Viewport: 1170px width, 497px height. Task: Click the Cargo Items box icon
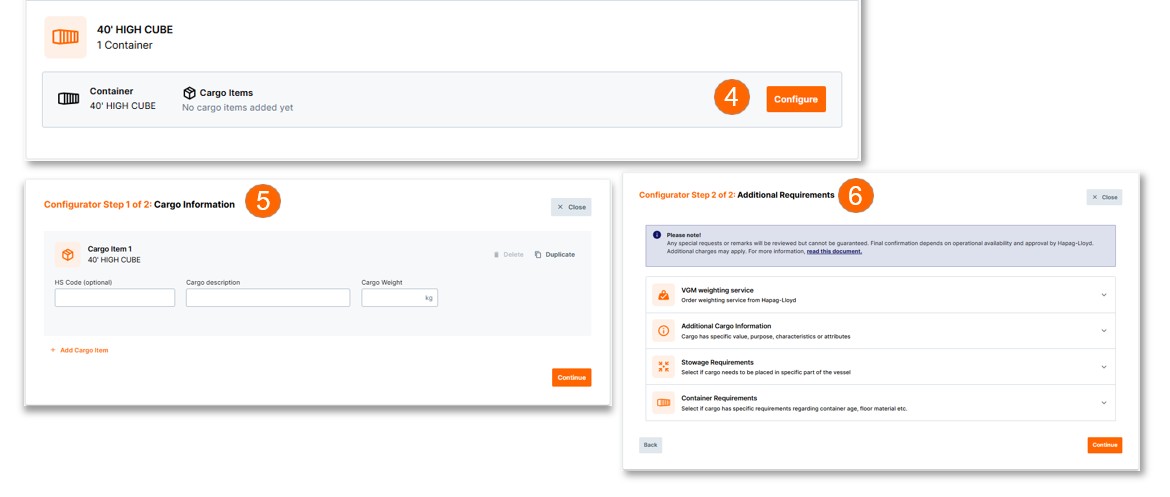pos(189,93)
